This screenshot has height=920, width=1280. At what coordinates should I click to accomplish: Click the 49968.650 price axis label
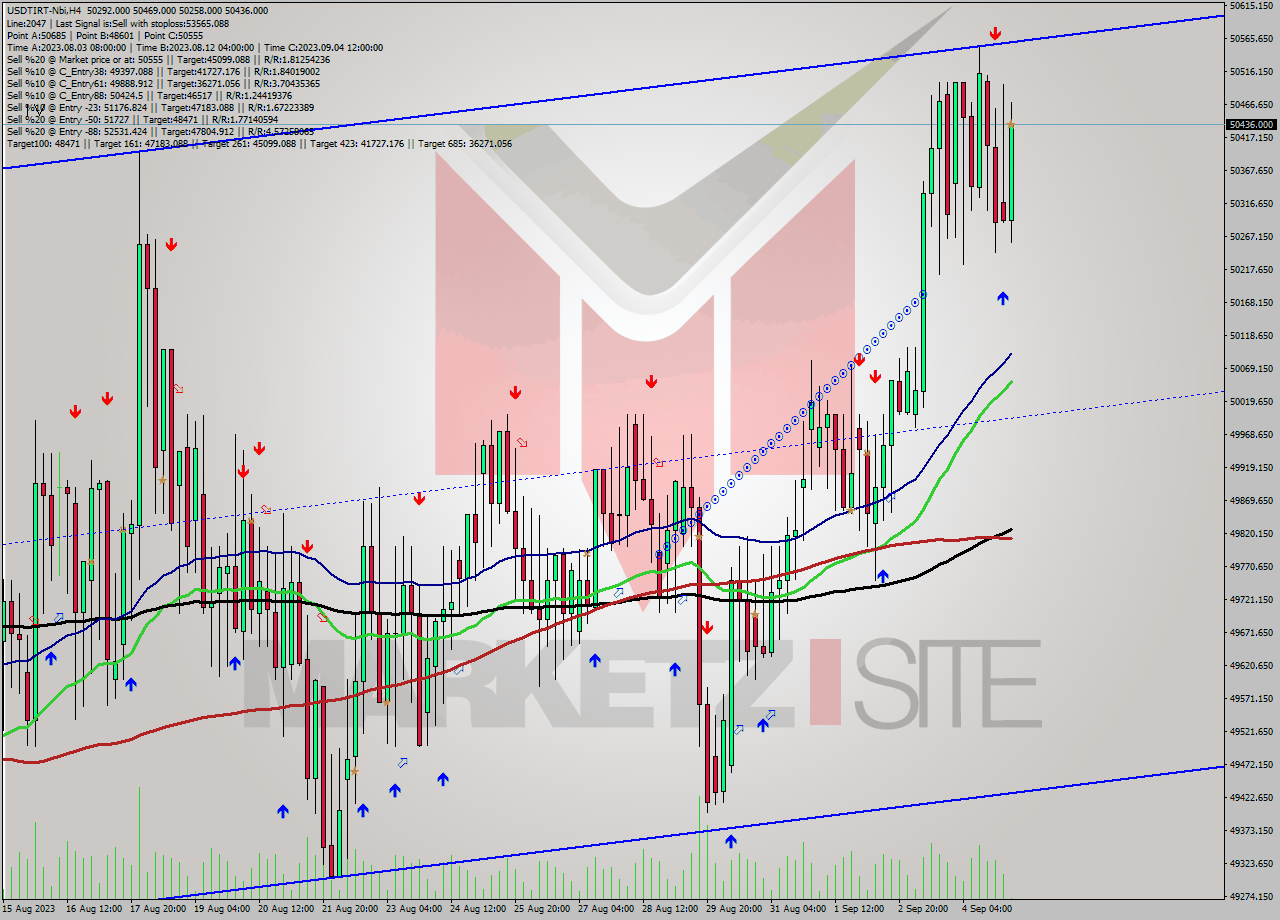click(1252, 435)
